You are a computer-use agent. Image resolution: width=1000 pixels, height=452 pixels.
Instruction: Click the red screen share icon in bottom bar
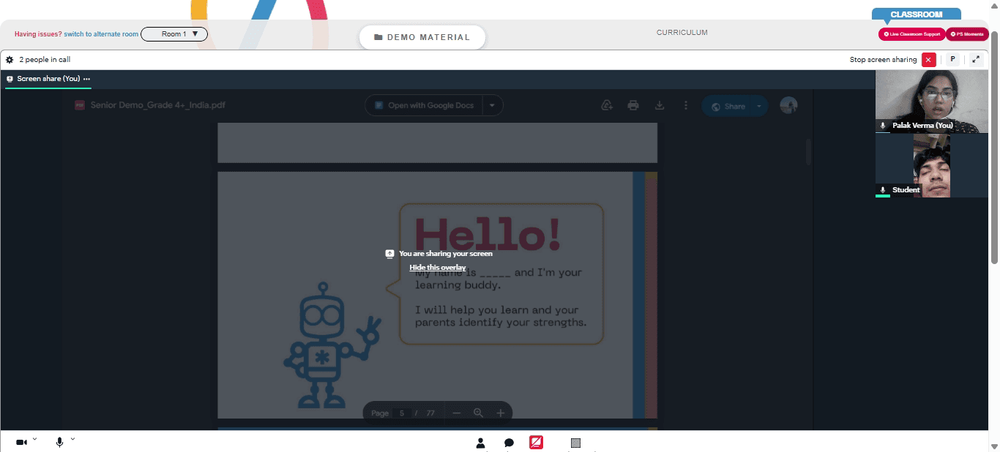pos(536,442)
